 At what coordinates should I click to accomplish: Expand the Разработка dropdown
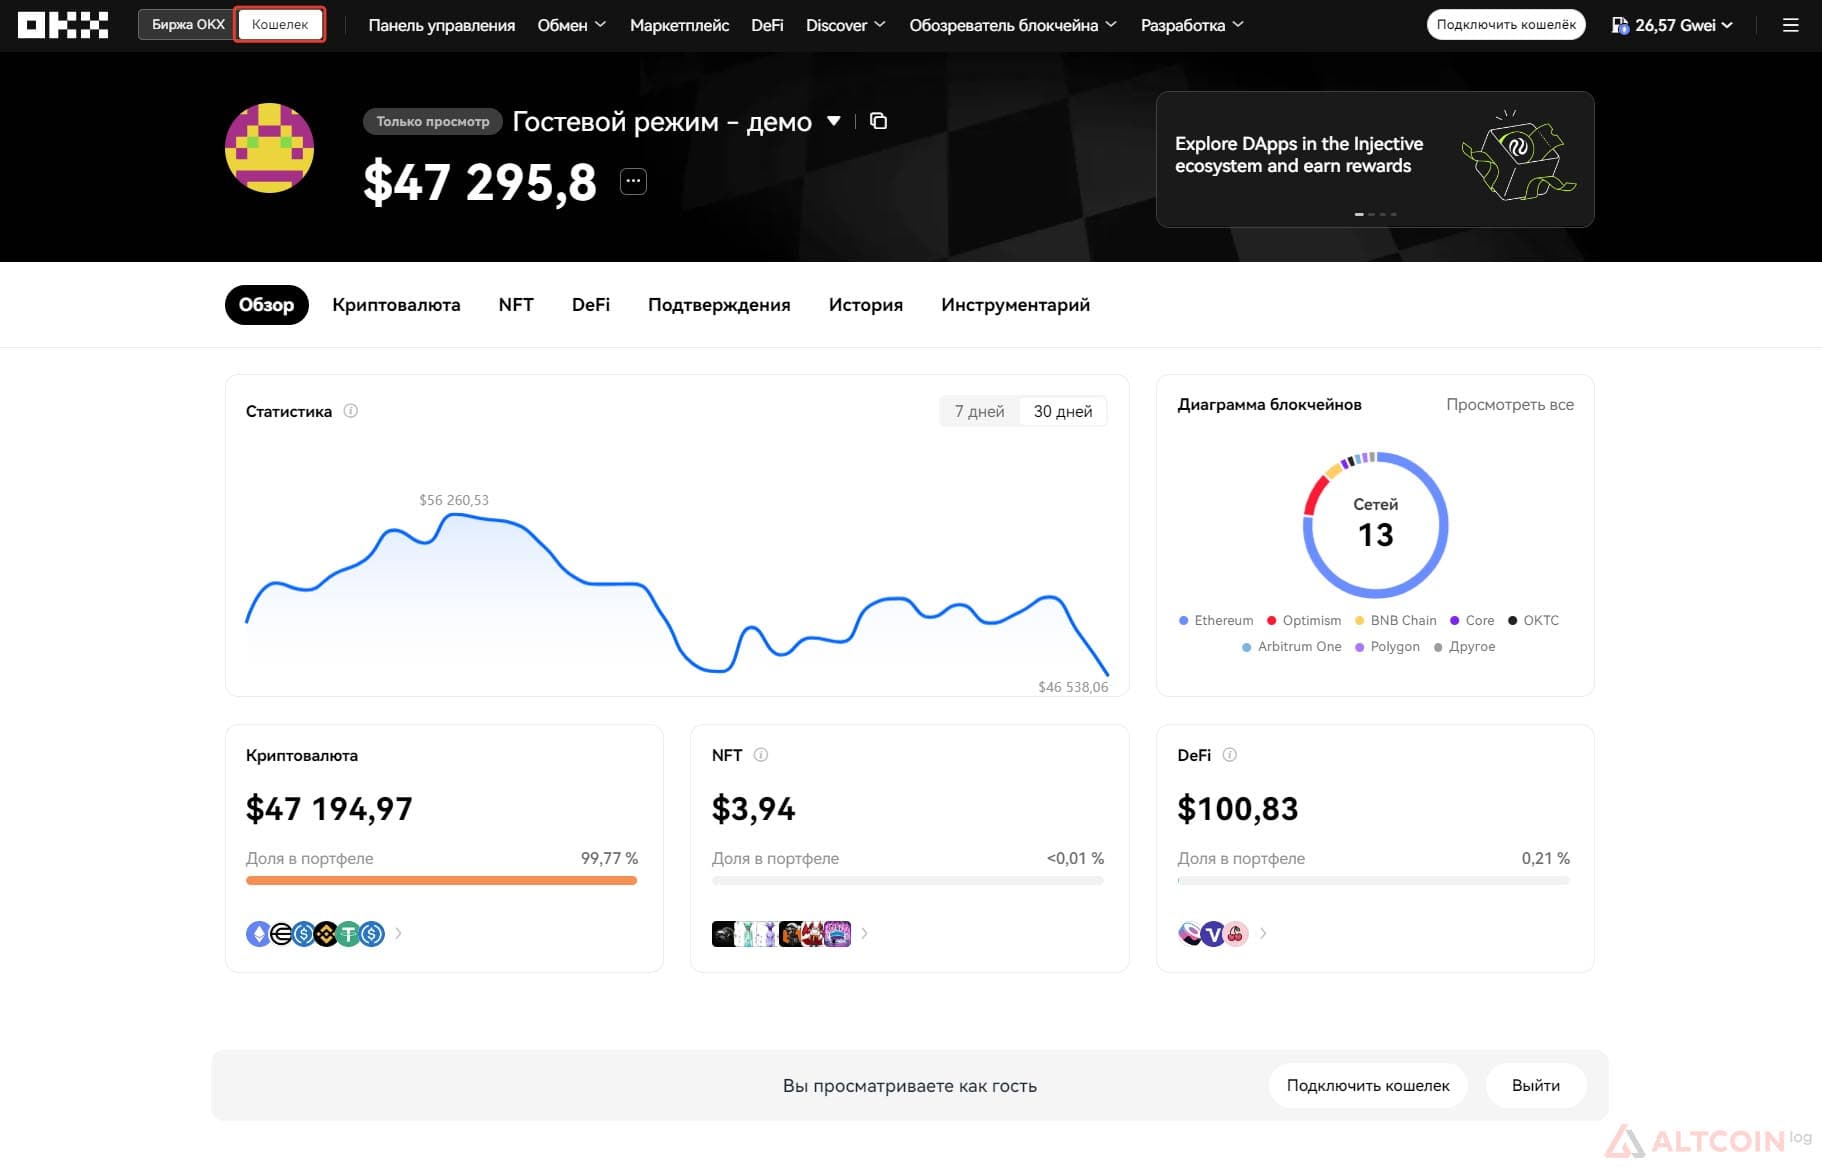[1192, 25]
